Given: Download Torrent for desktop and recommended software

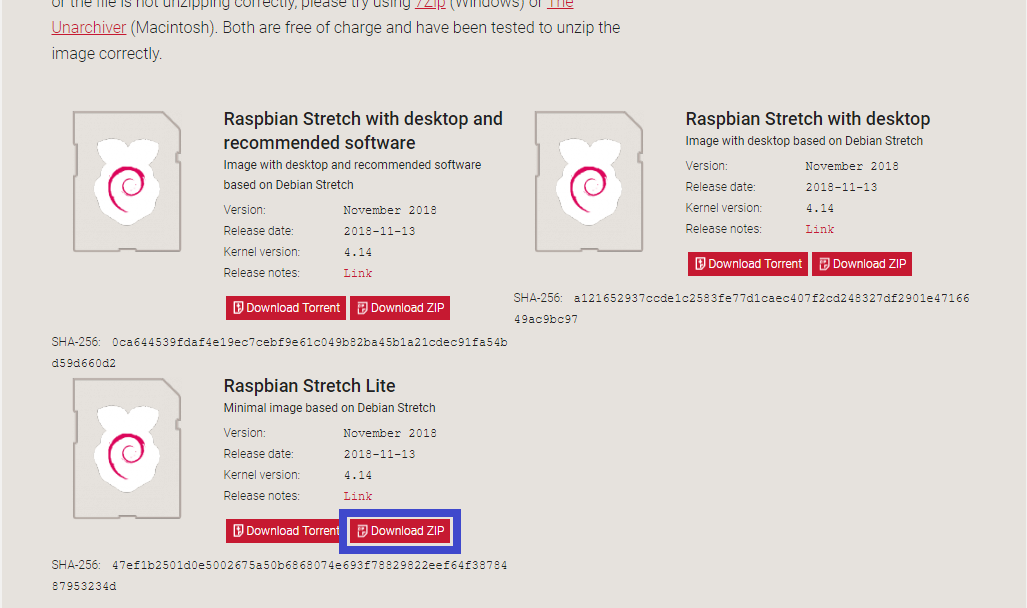Looking at the screenshot, I should (x=286, y=308).
